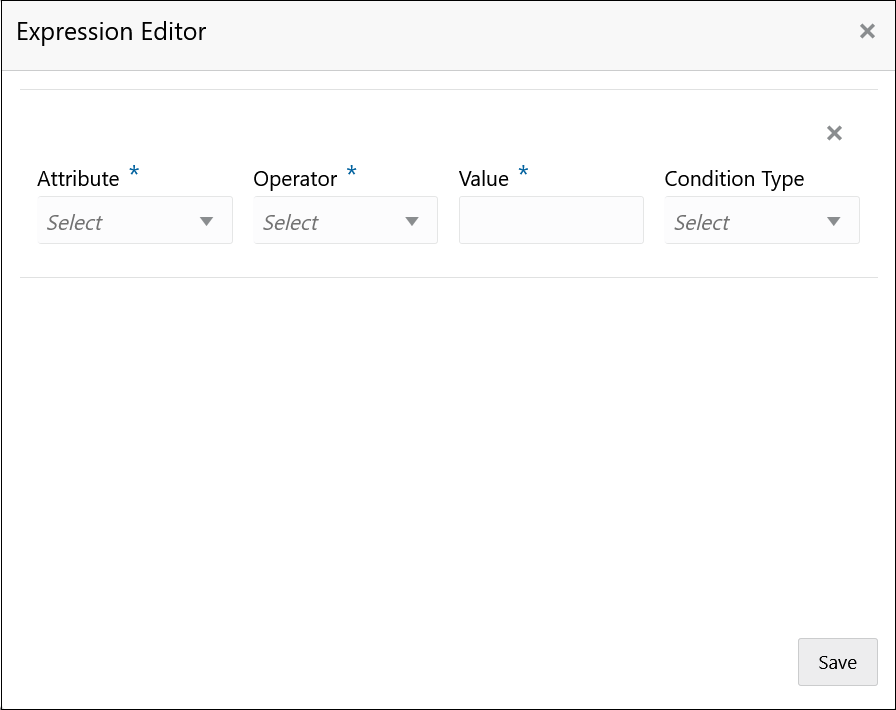
Task: Click the Select placeholder under Attribute
Action: 75,222
